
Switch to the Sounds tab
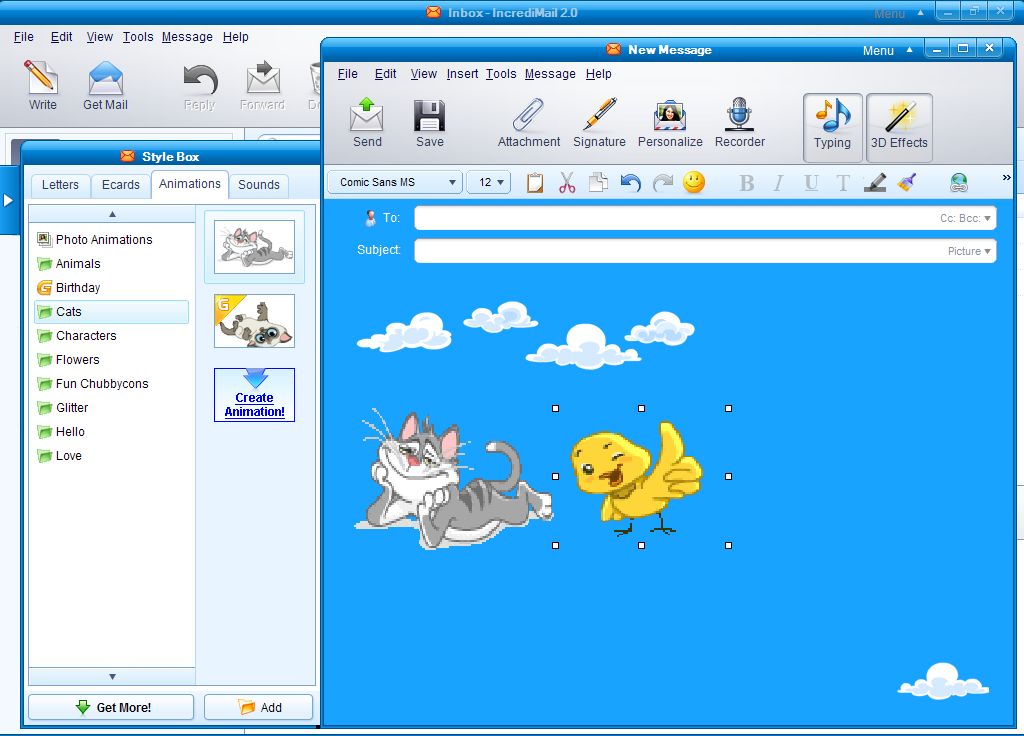click(259, 185)
